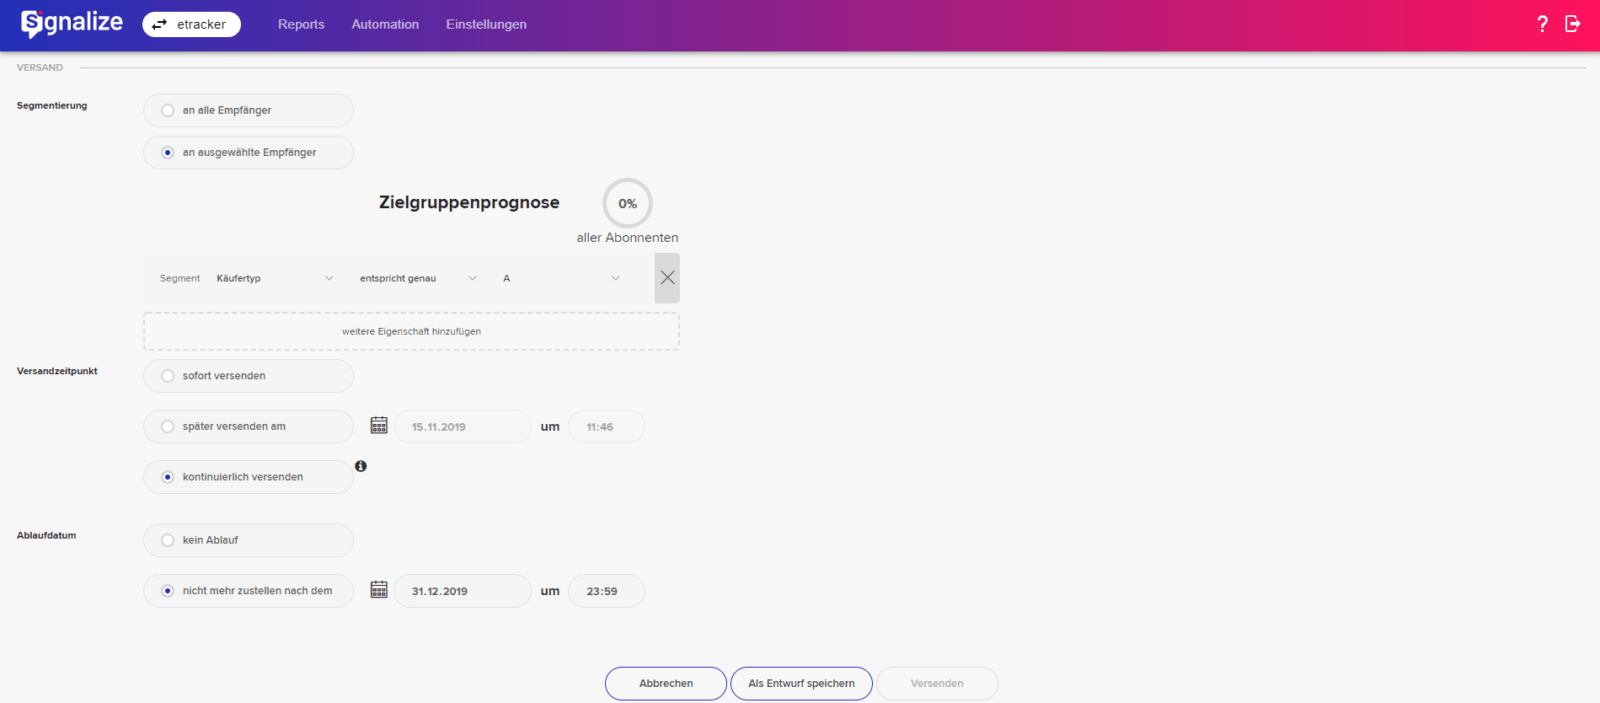Switch account via etracker pill button
The height and width of the screenshot is (703, 1600).
tap(191, 24)
